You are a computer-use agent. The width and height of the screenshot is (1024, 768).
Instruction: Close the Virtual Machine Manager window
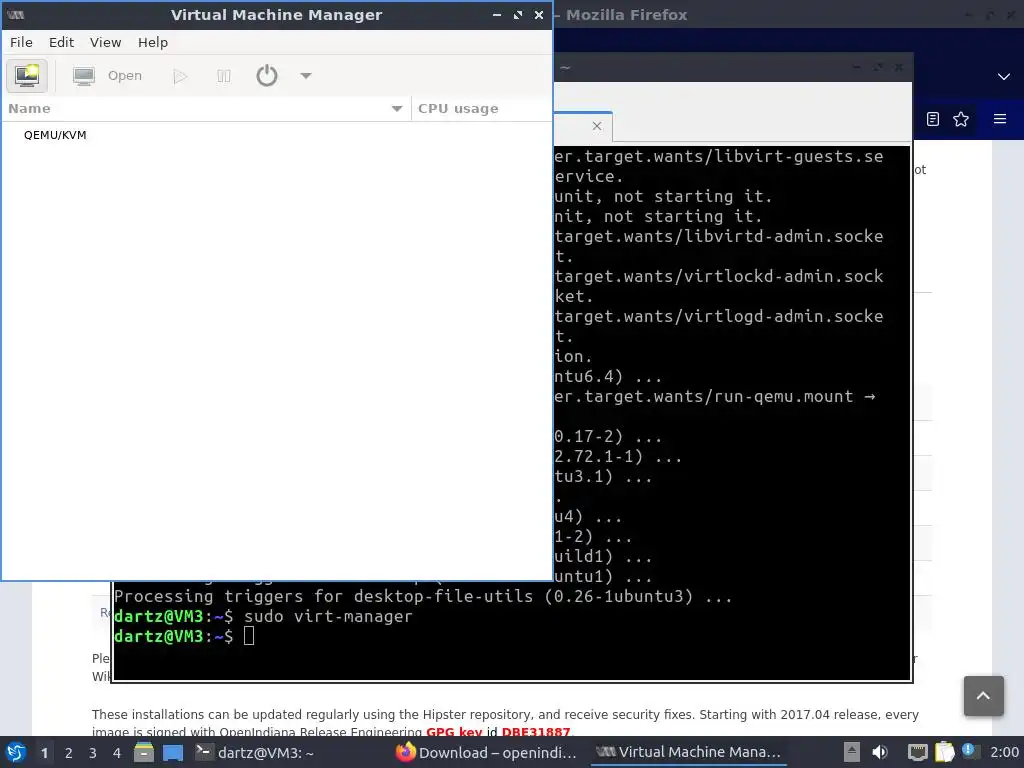pyautogui.click(x=539, y=15)
